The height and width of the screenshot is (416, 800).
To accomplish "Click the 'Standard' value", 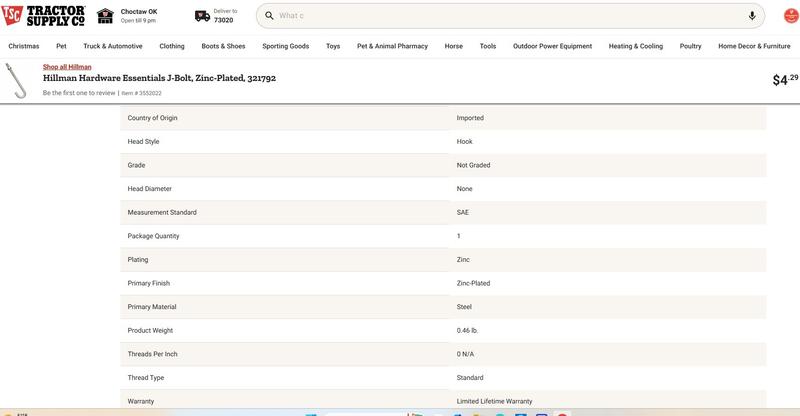I will coord(470,378).
